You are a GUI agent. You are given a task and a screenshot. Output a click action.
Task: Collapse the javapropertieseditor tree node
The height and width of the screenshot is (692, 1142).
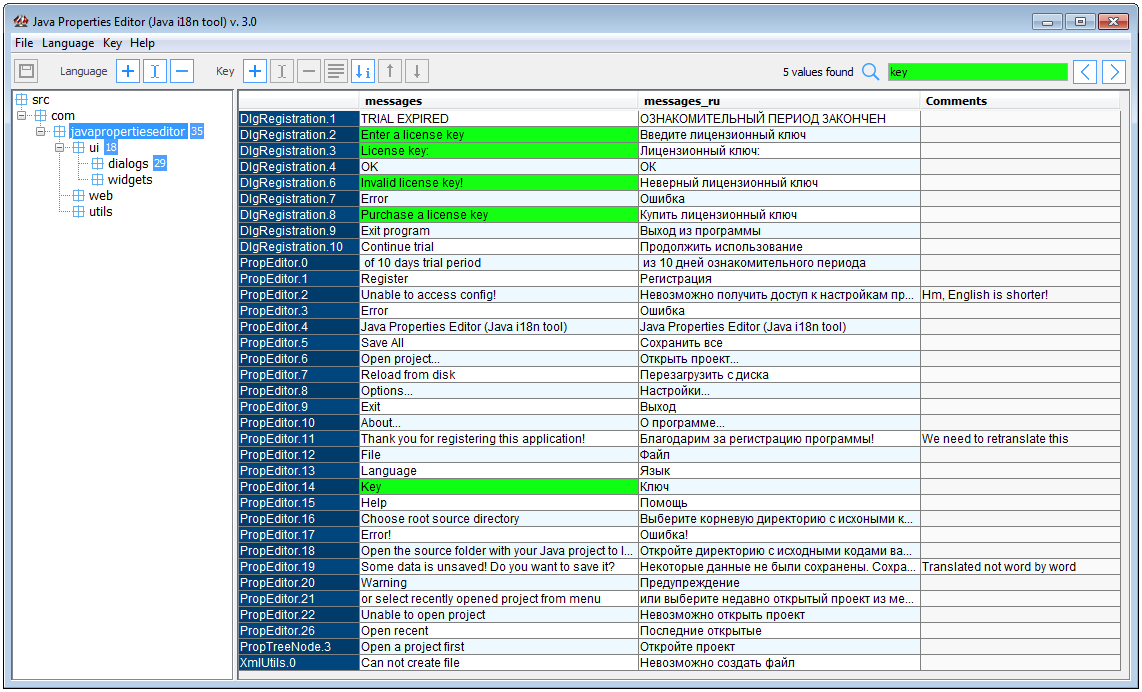tap(41, 131)
